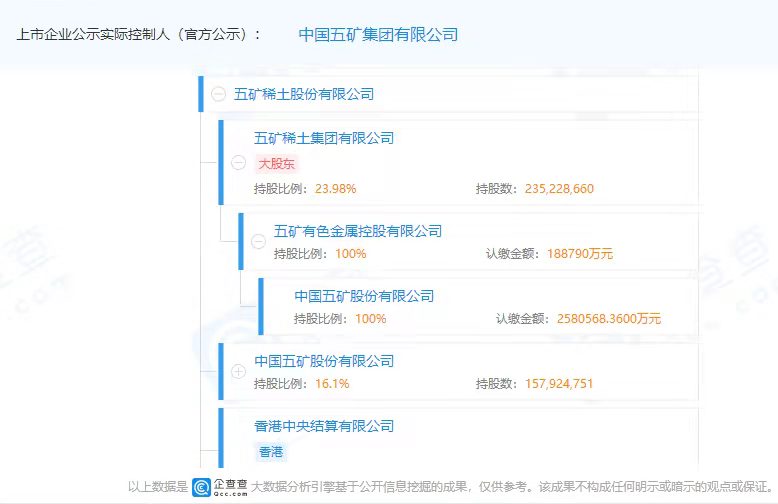Open 中国五矿股份有限公司 link holding 16.1%

[324, 361]
